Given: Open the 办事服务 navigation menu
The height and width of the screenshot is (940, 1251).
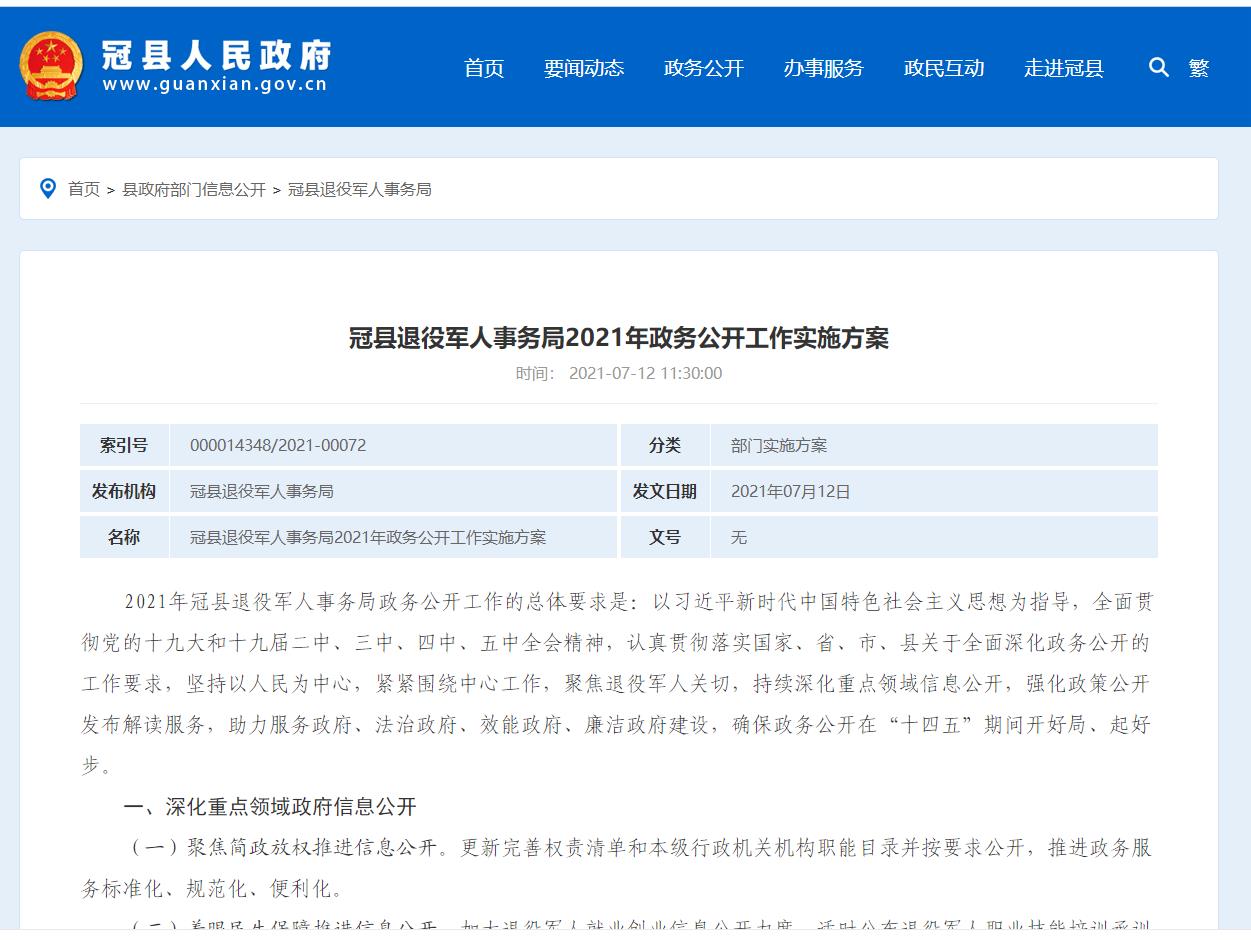Looking at the screenshot, I should coord(824,68).
